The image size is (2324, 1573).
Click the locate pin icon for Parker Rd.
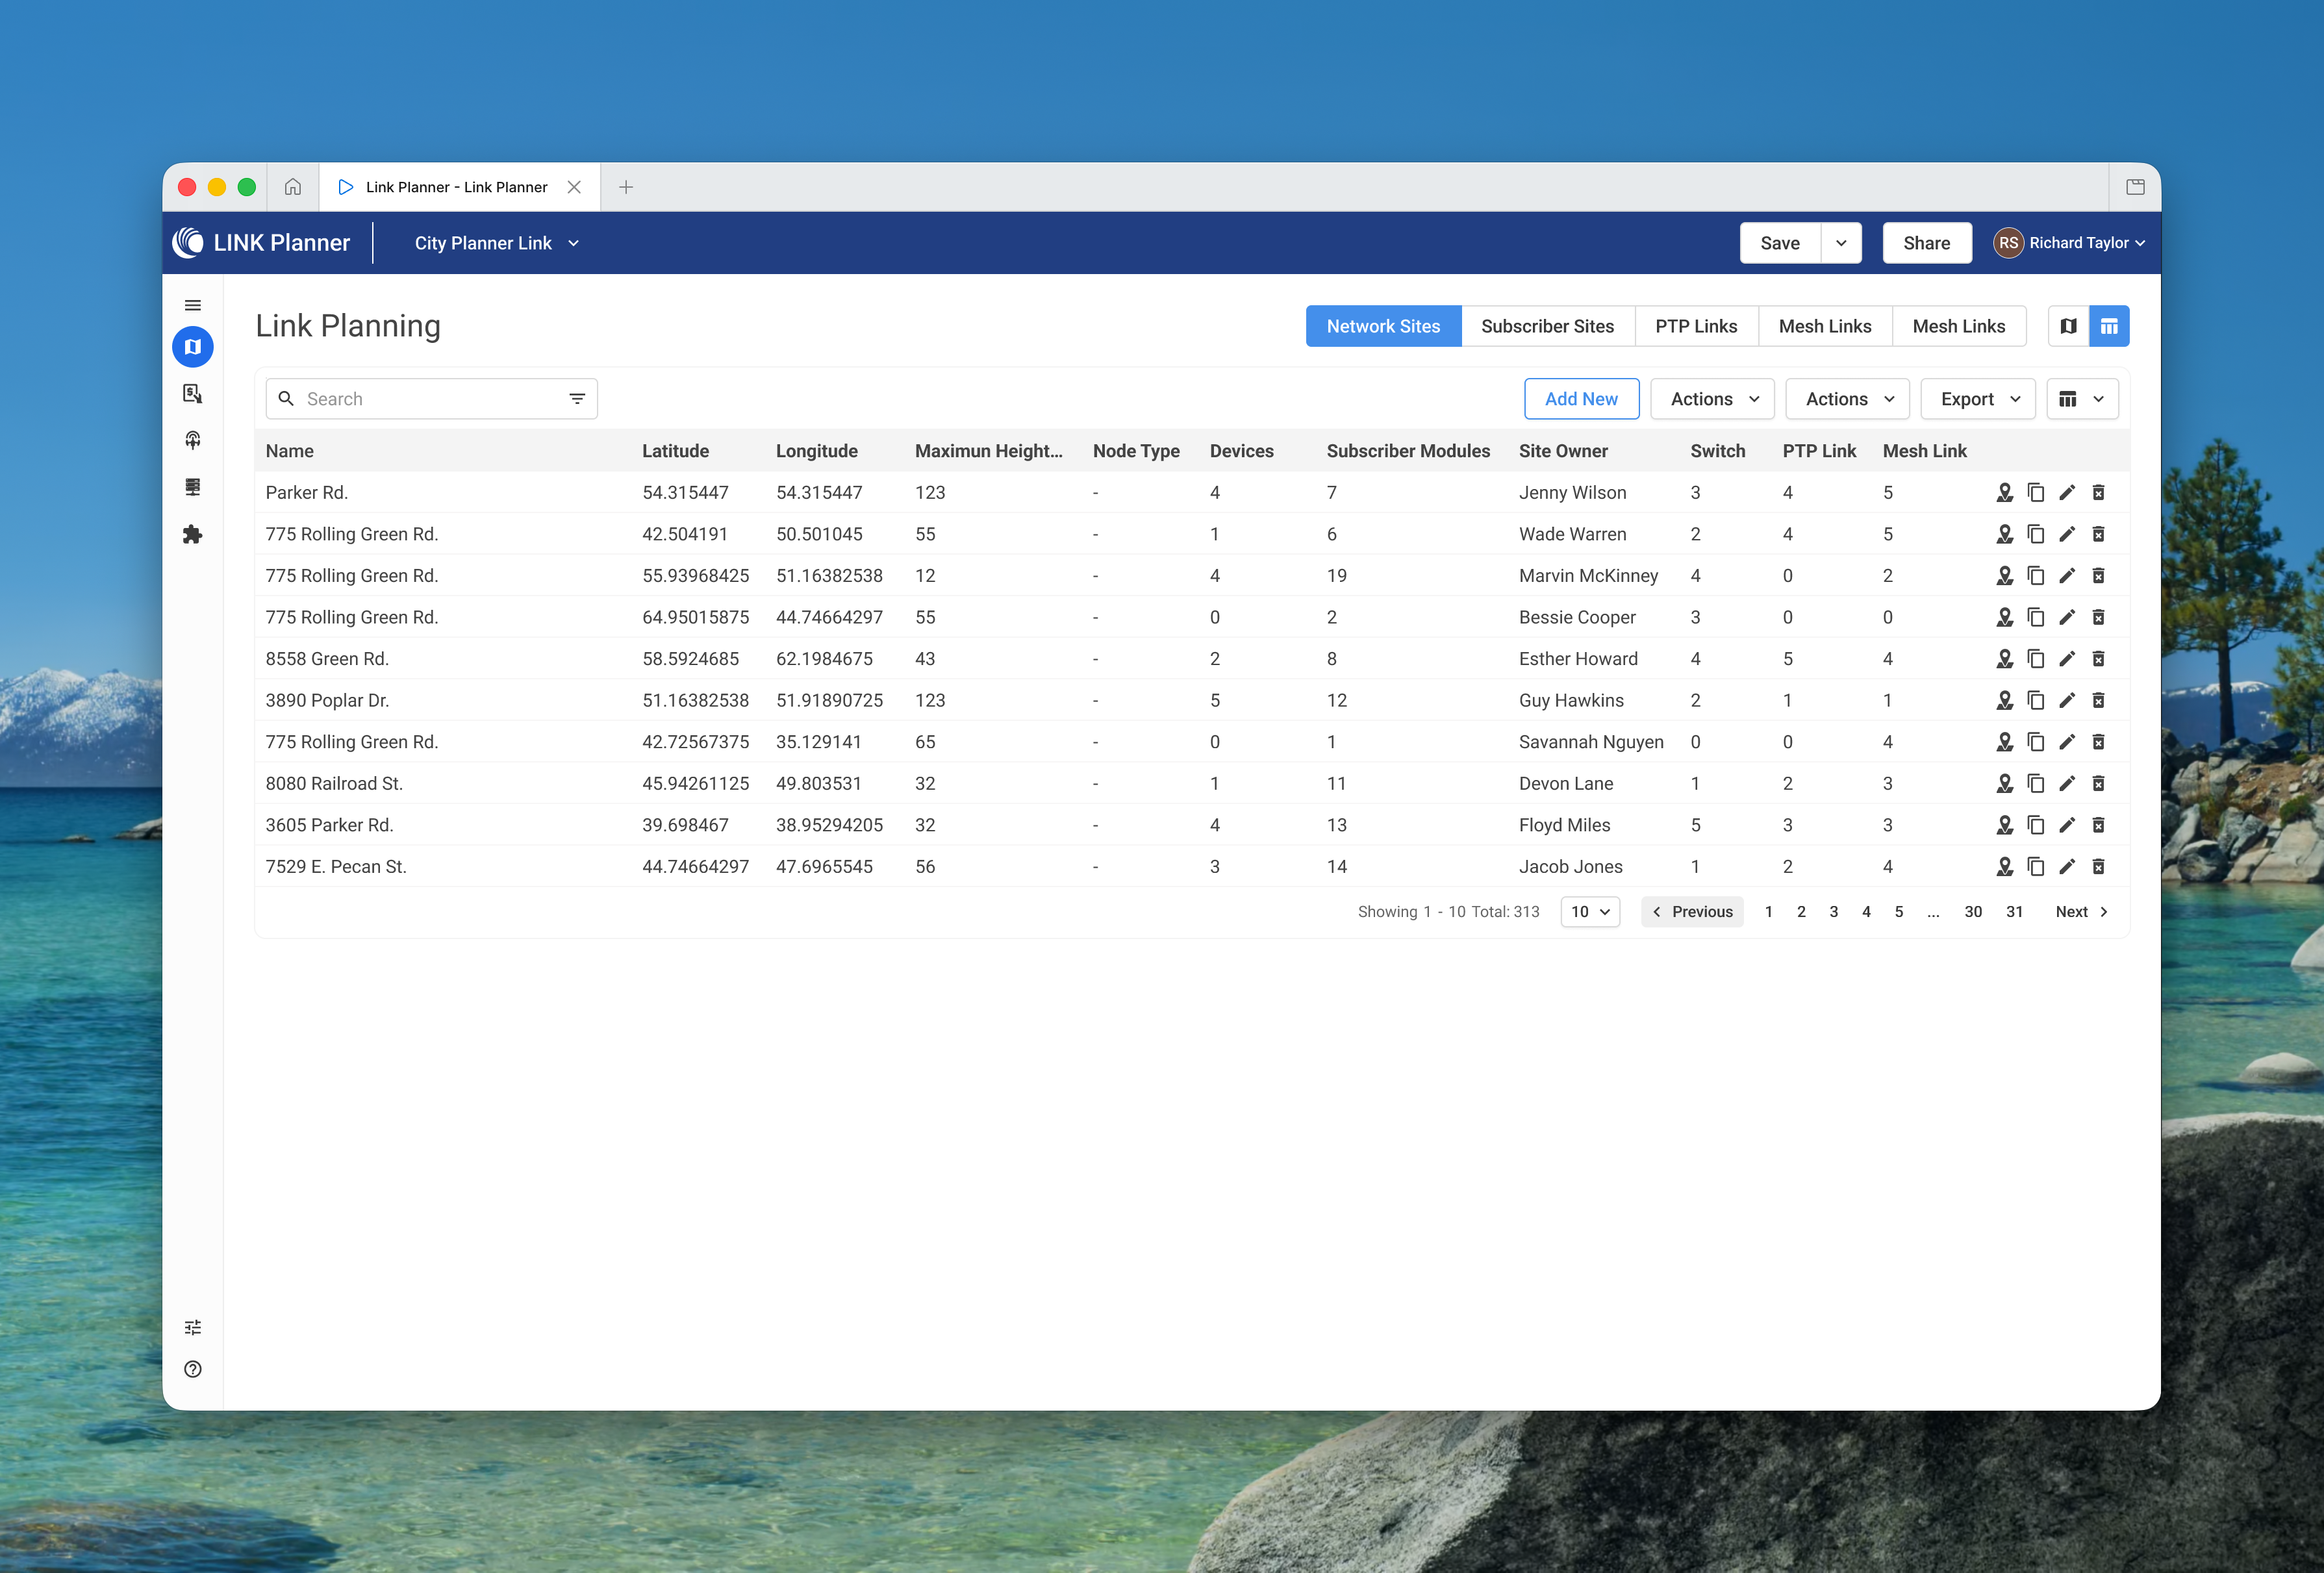click(2004, 492)
